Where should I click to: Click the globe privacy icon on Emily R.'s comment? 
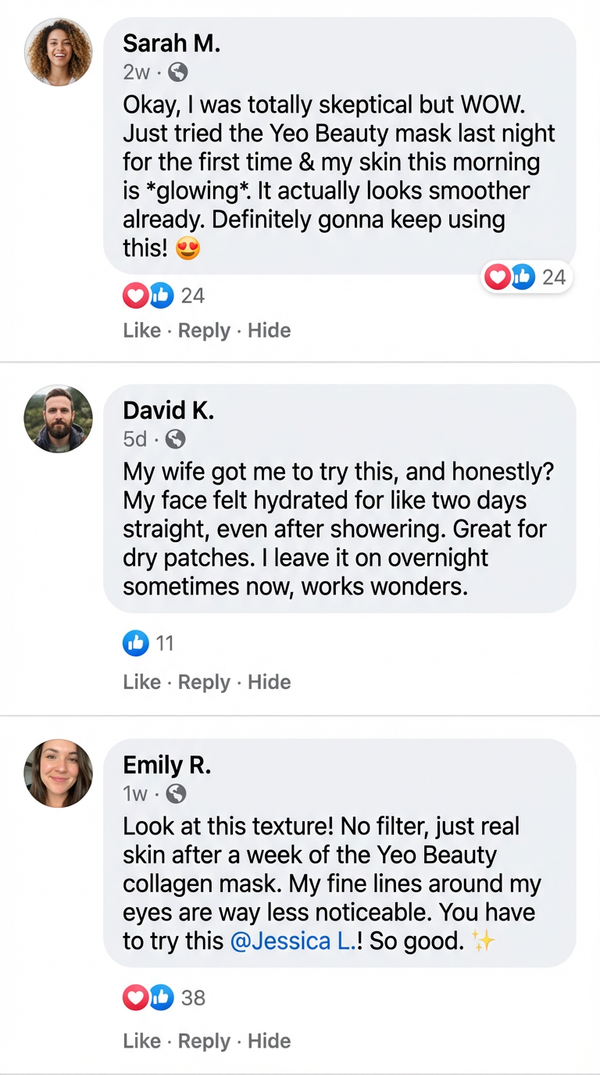point(176,793)
